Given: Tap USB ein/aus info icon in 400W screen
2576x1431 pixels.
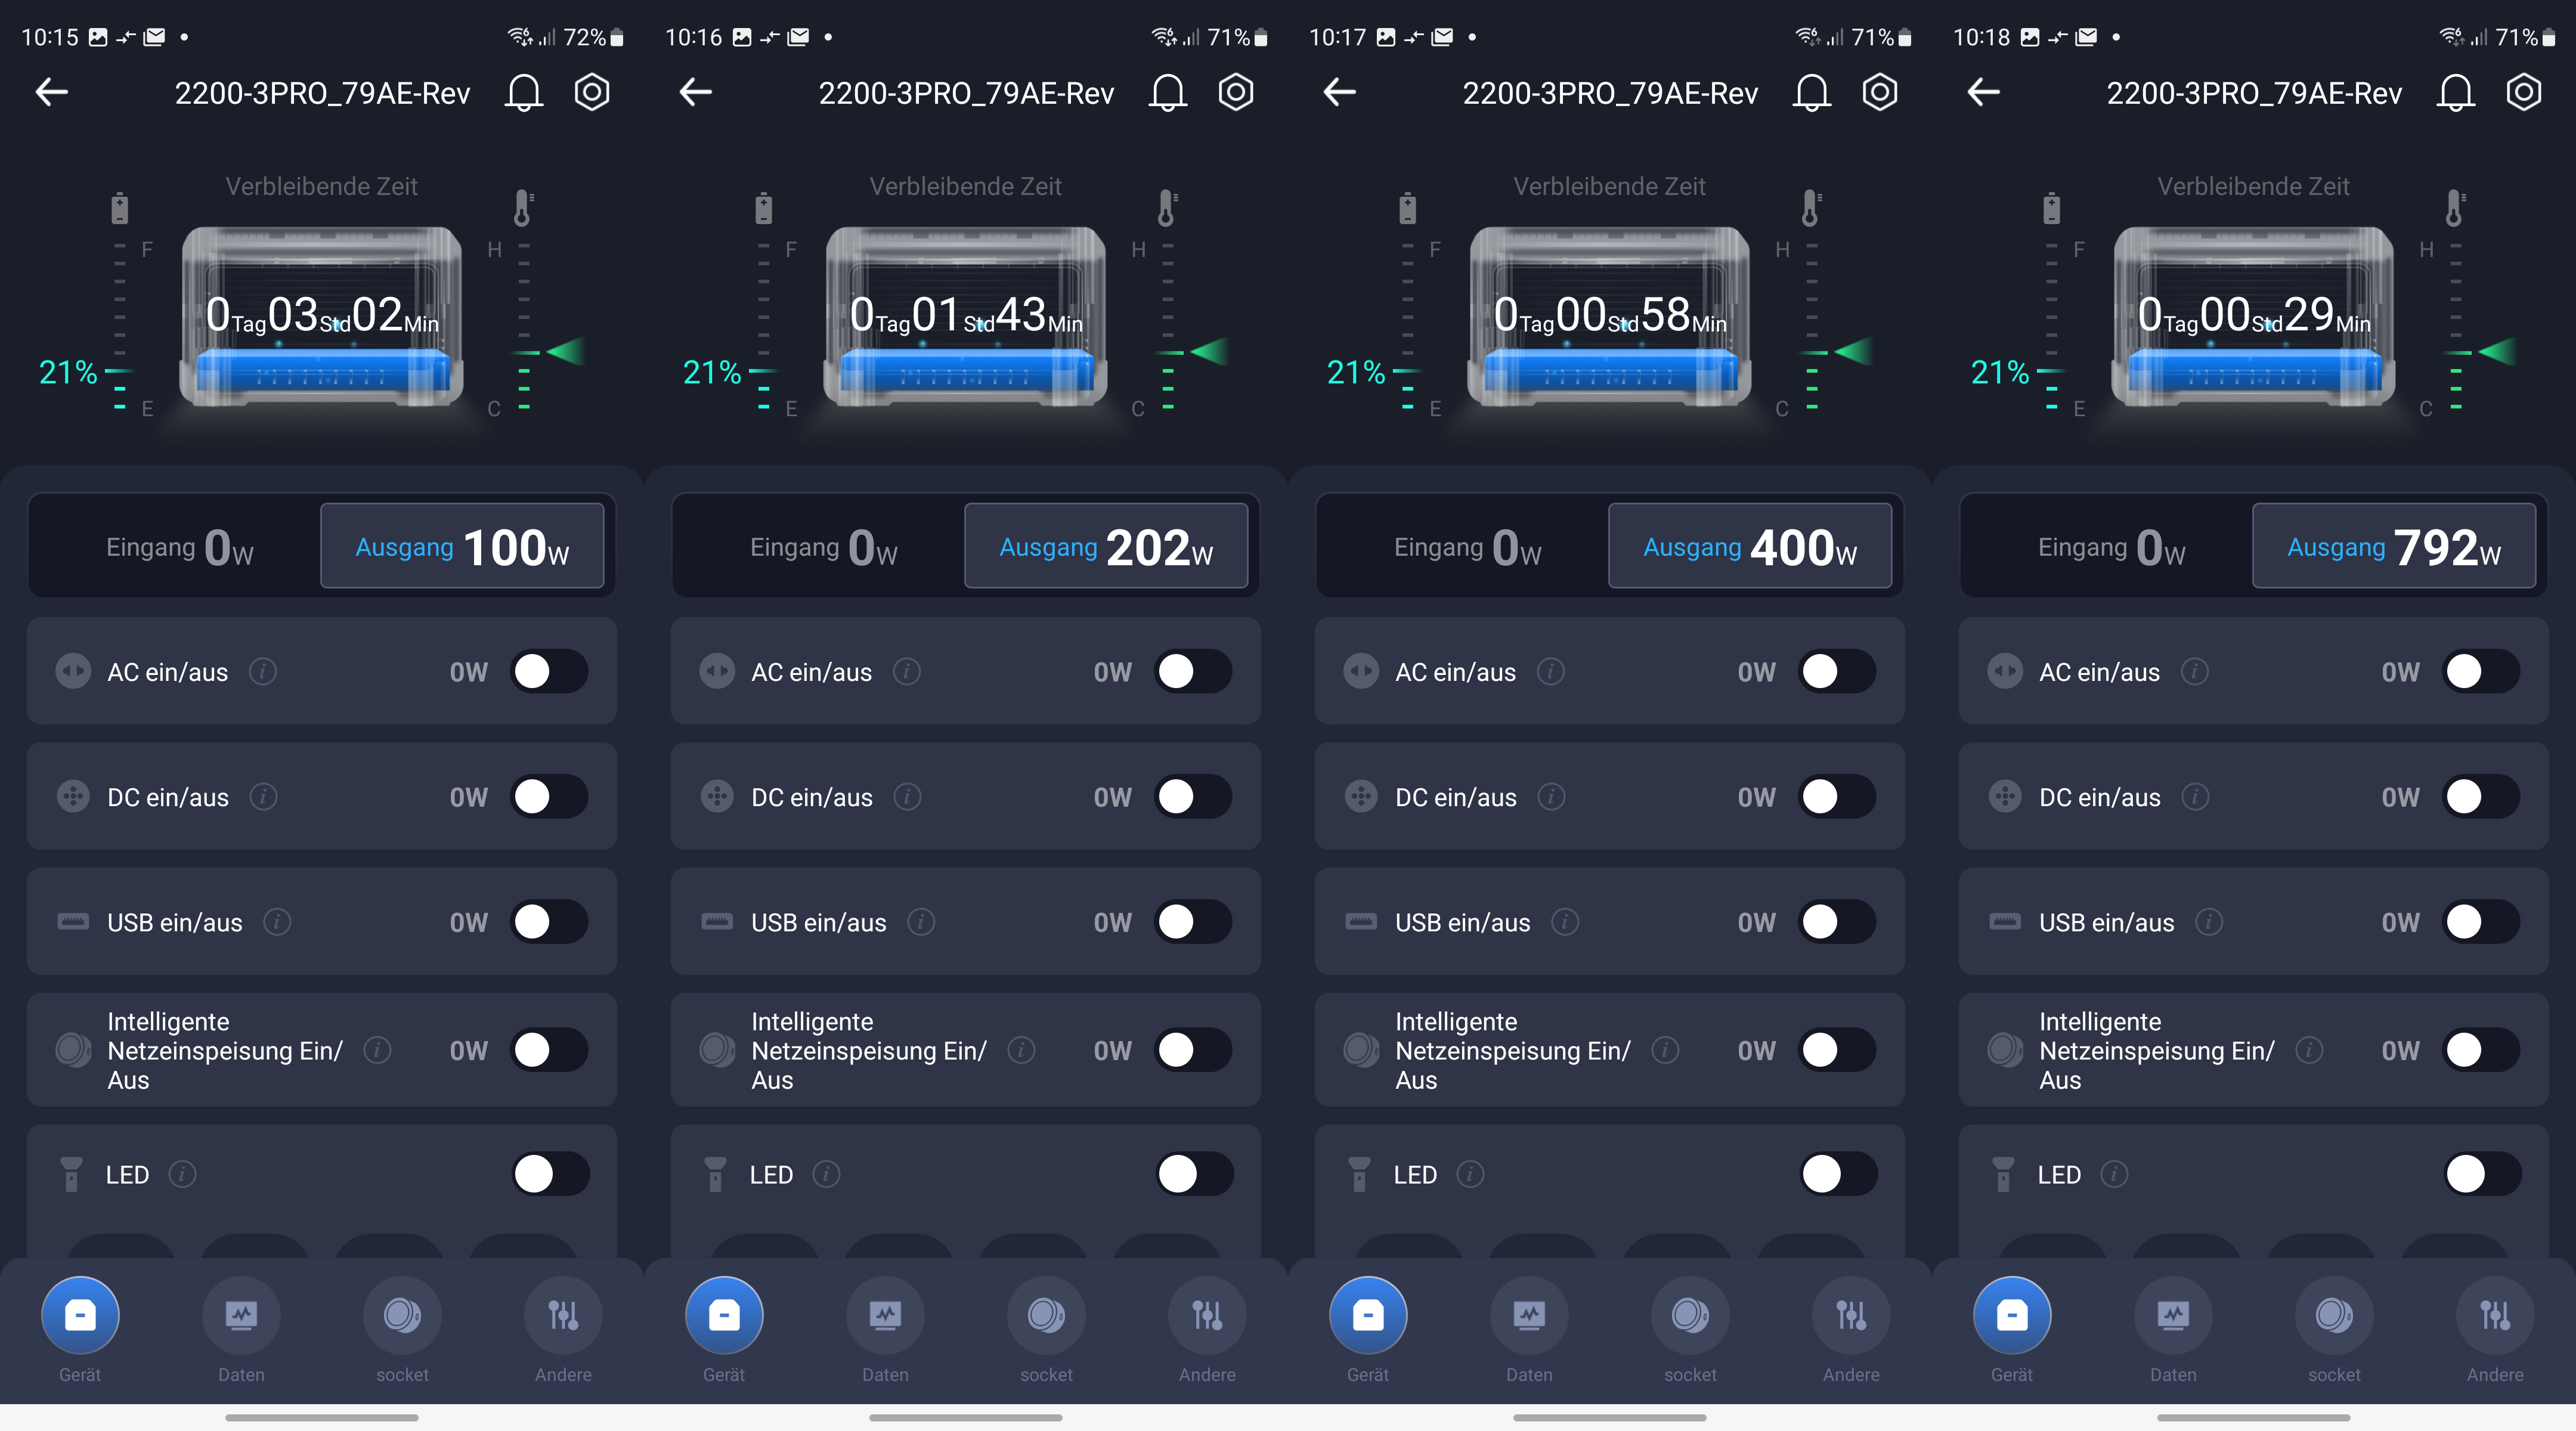Looking at the screenshot, I should click(x=1565, y=922).
